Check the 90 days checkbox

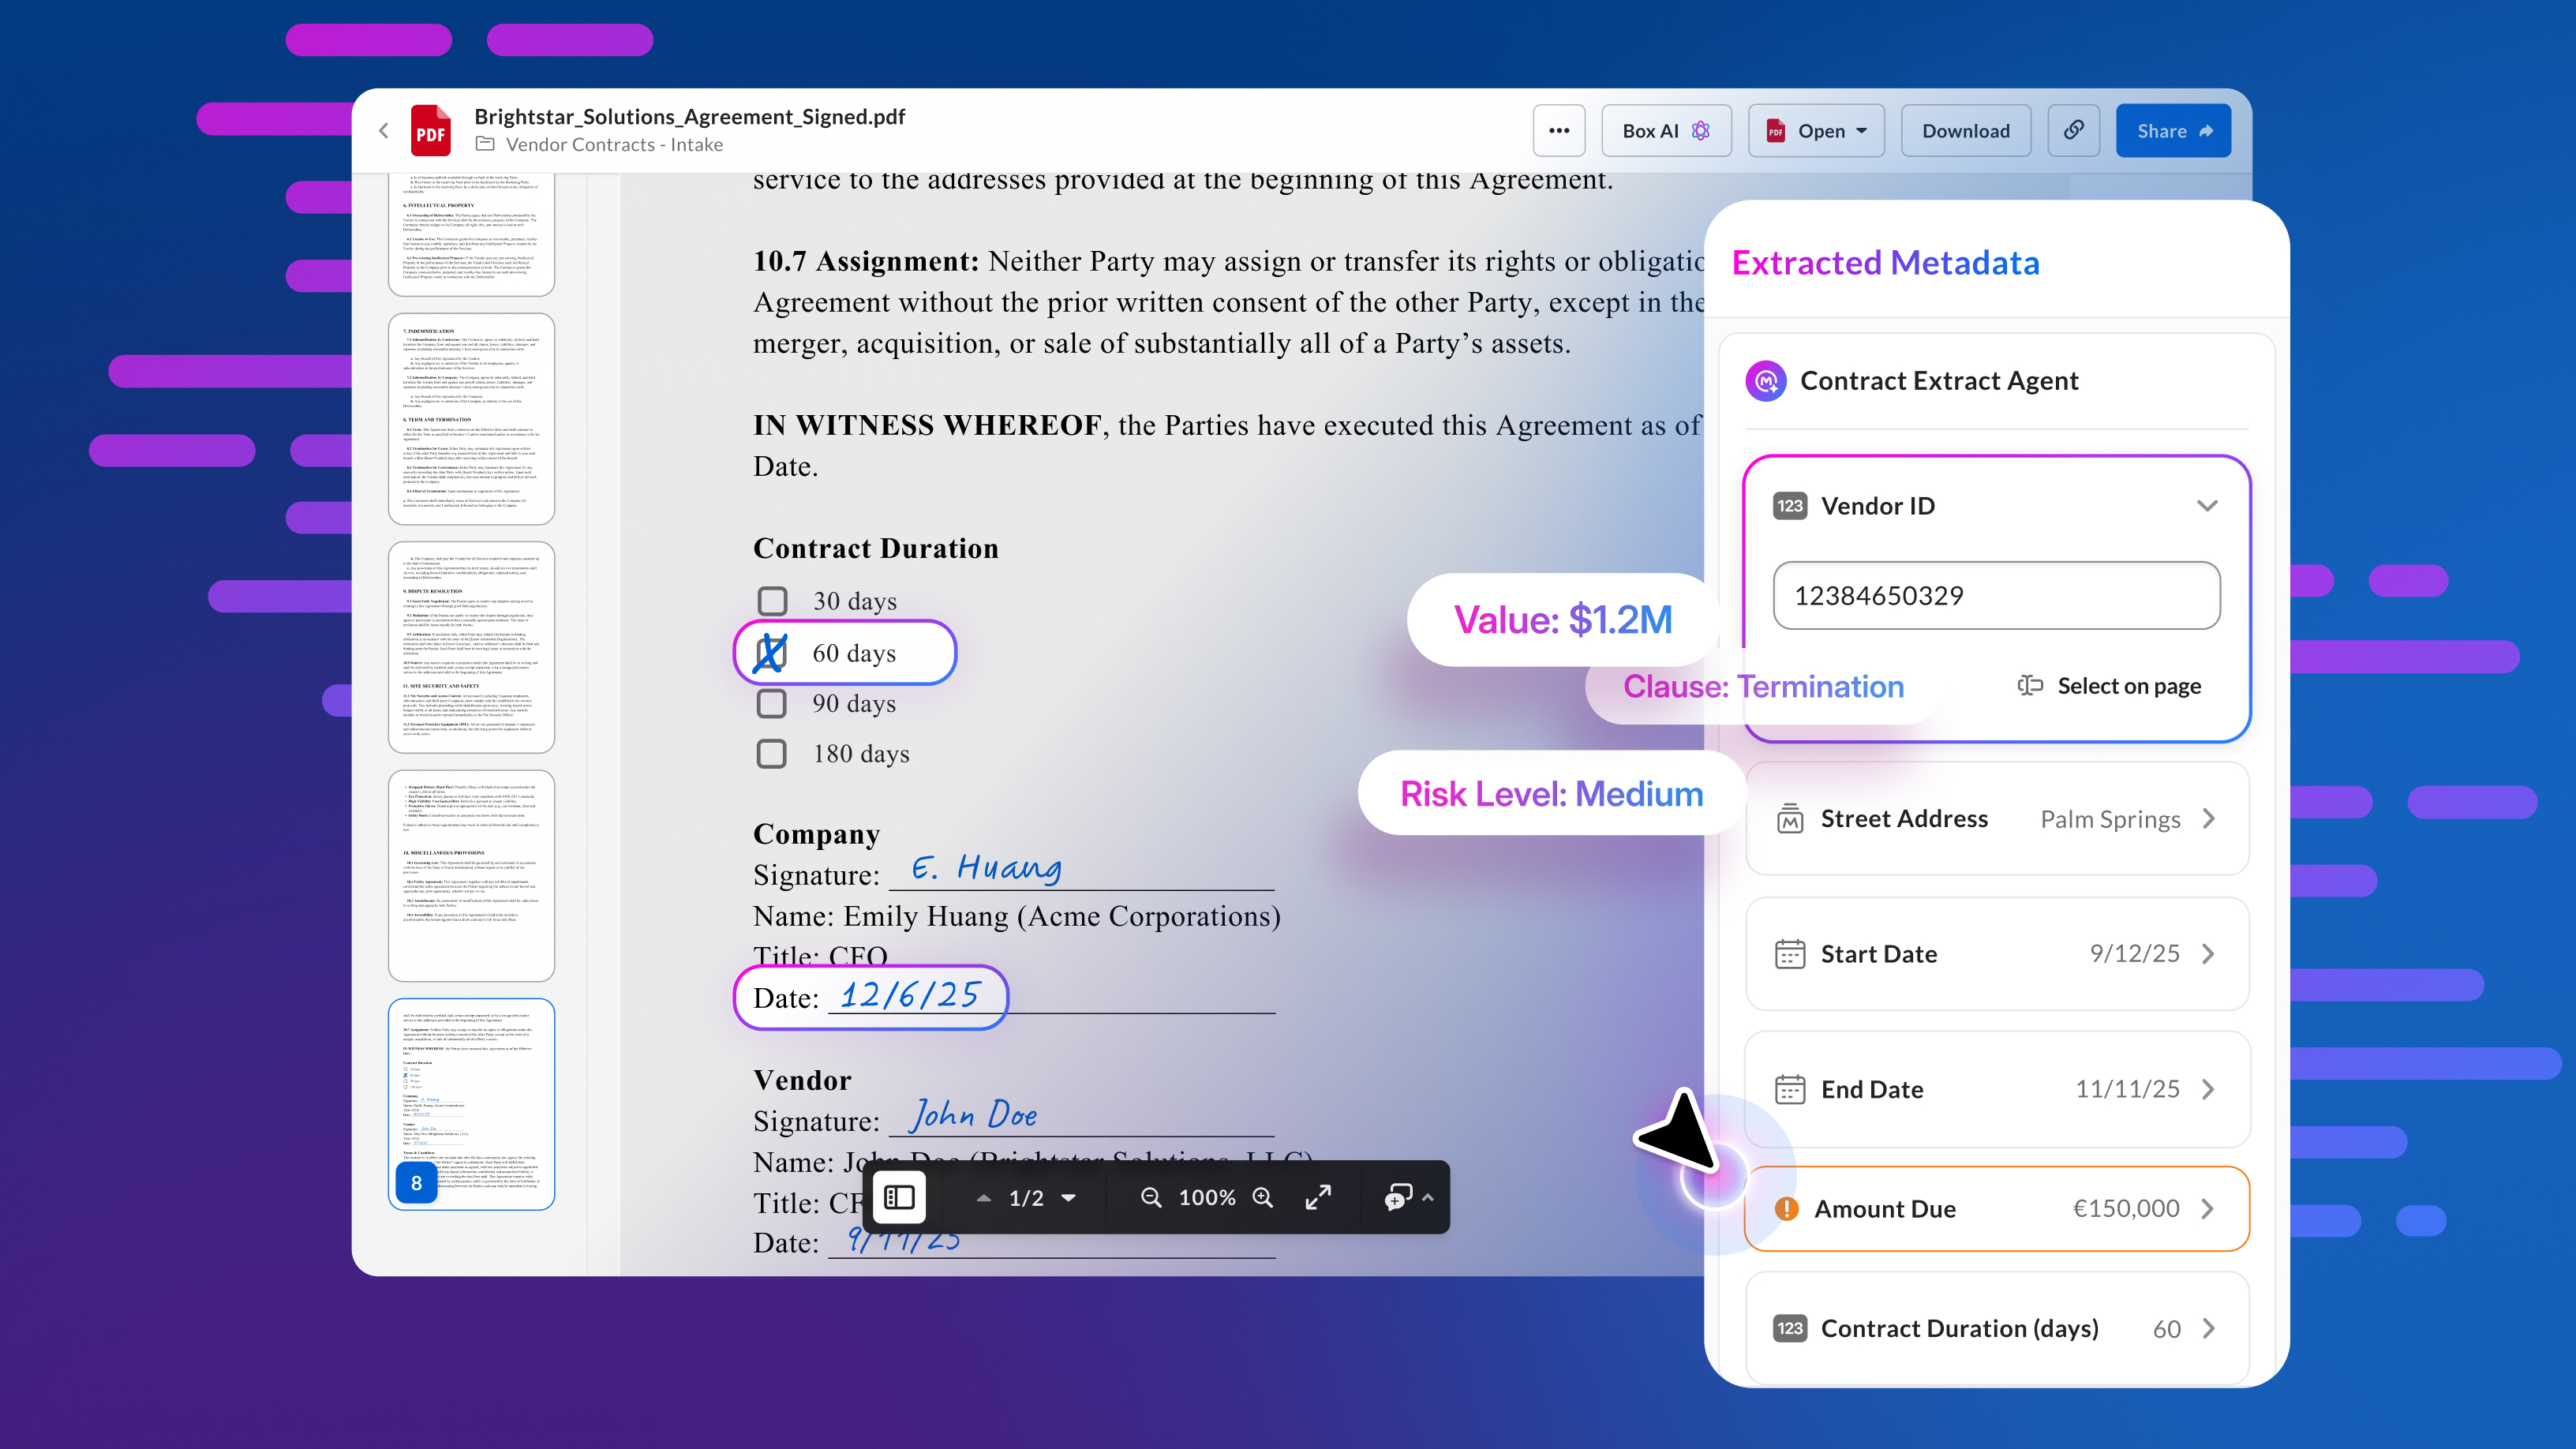[x=772, y=703]
